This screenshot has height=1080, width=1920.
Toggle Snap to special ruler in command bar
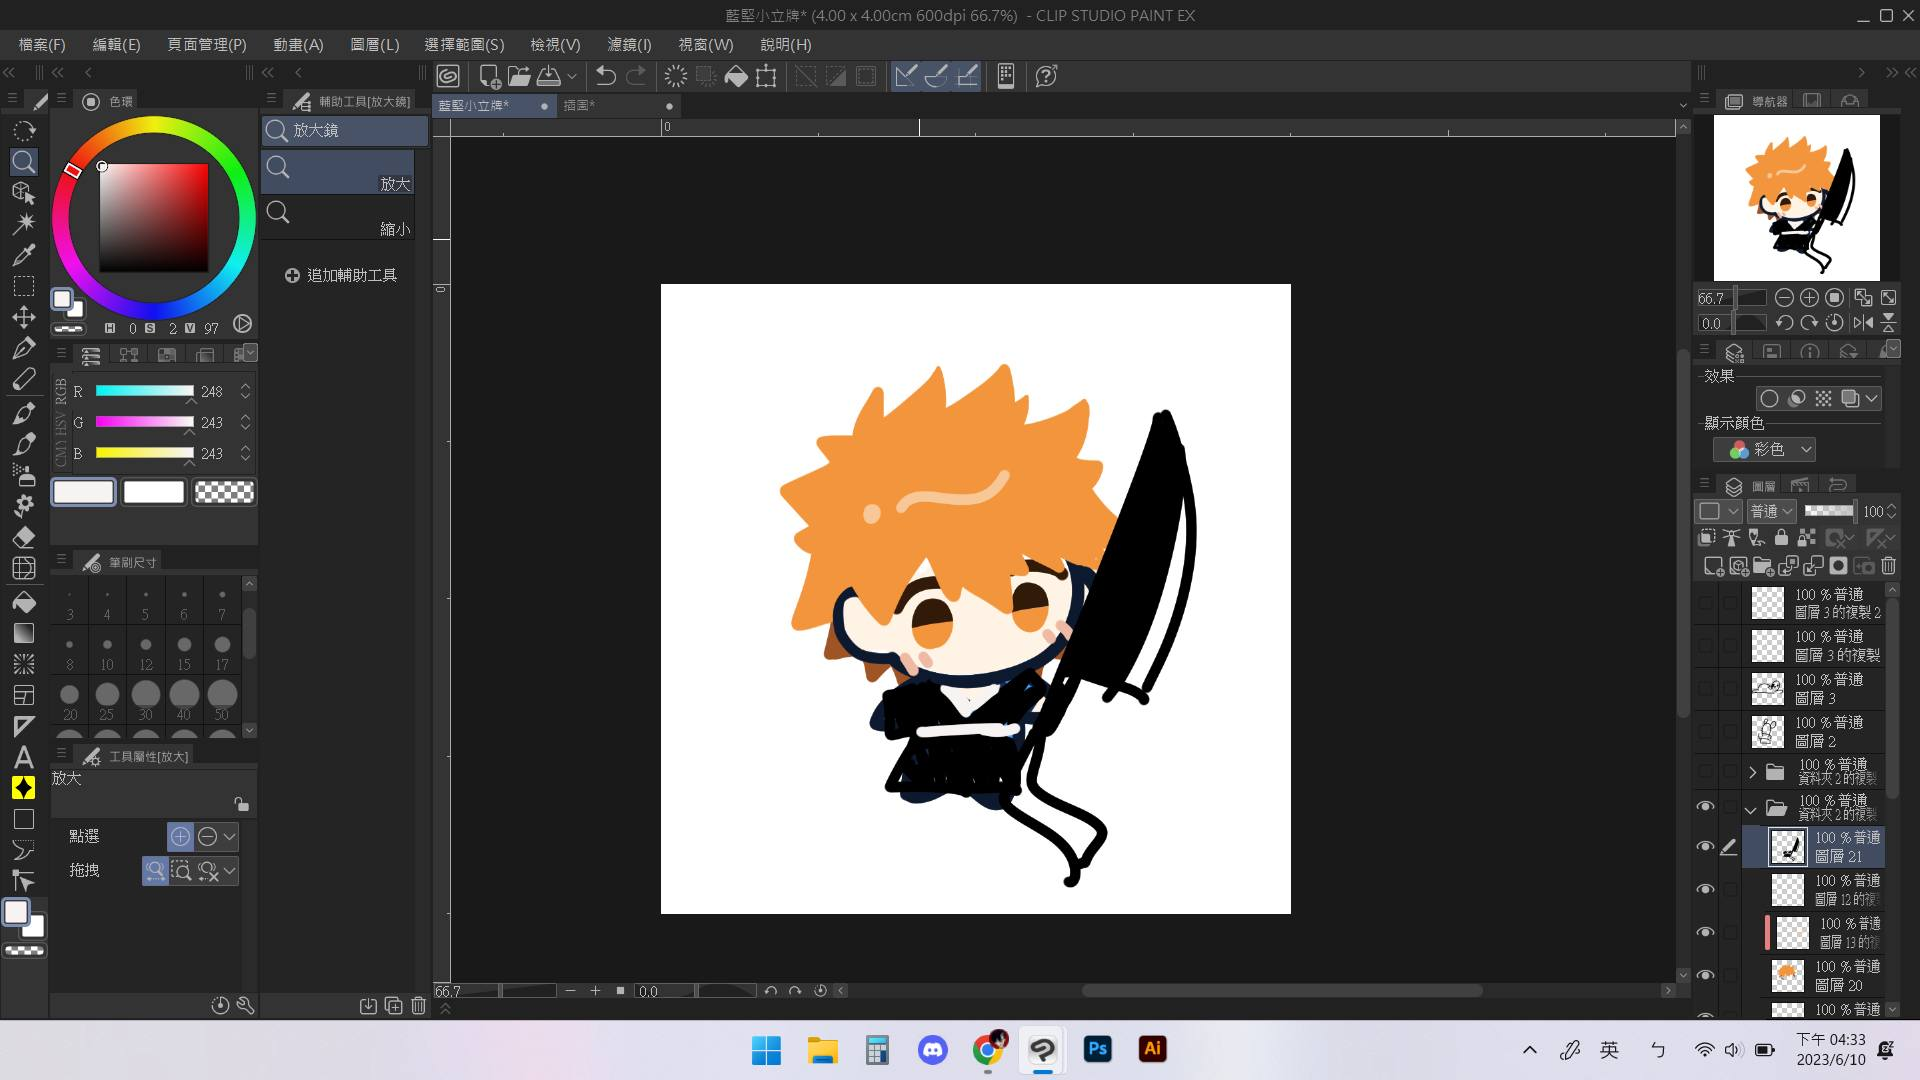pyautogui.click(x=936, y=76)
